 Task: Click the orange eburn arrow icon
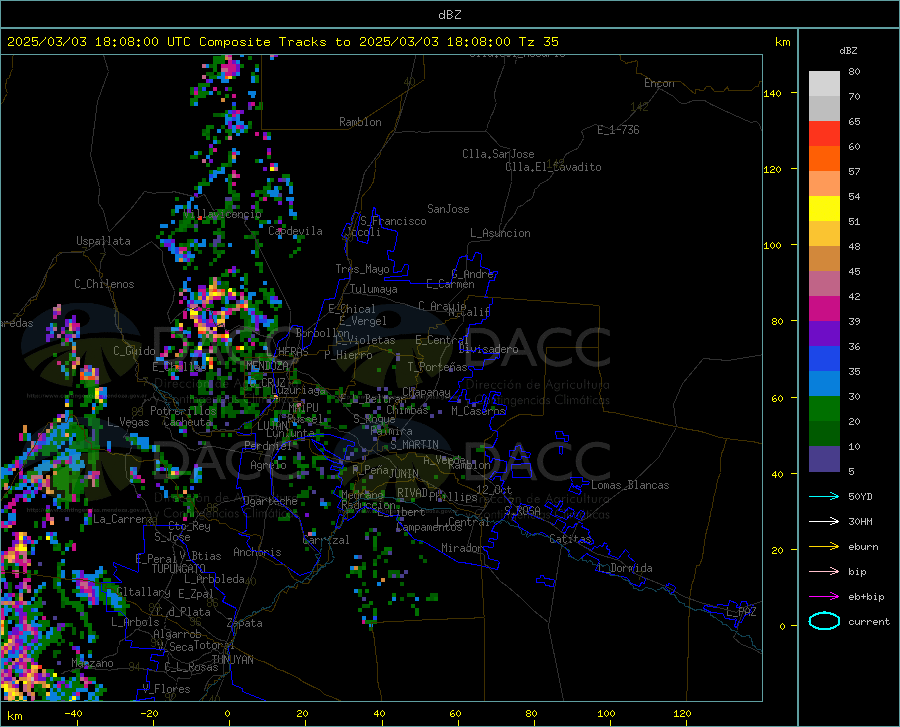824,546
